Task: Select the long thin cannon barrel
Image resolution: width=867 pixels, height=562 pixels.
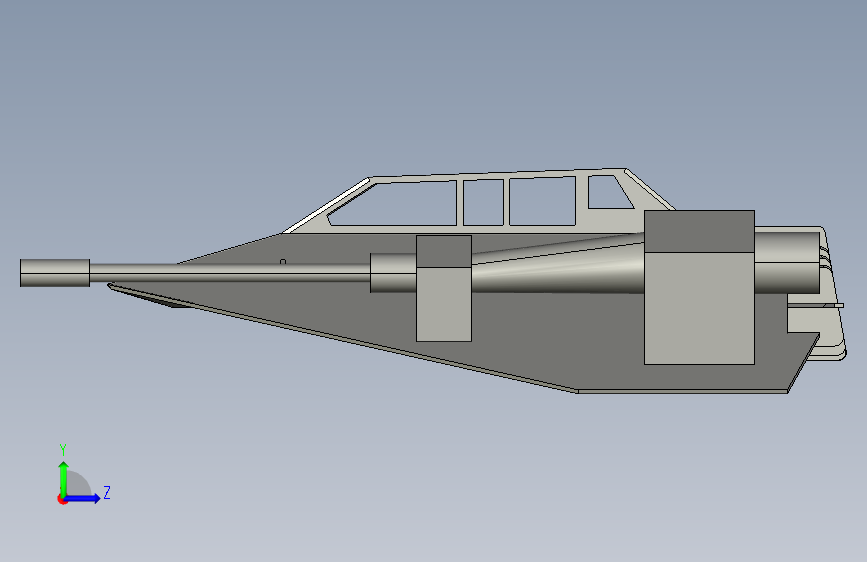Action: [x=229, y=273]
